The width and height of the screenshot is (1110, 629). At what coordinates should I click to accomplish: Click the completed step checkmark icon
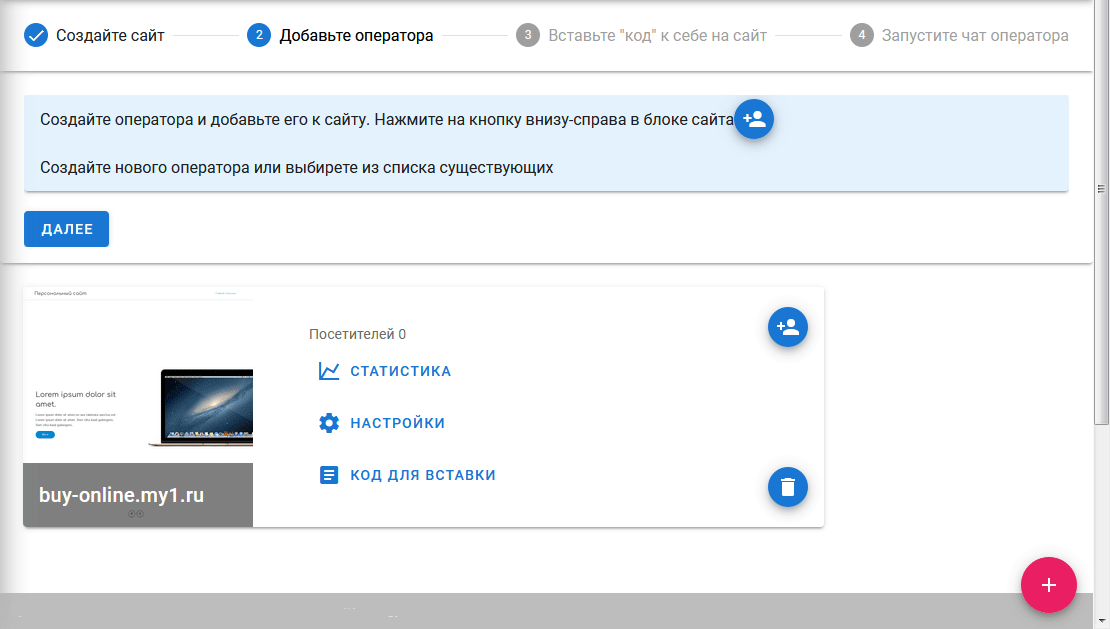(36, 36)
